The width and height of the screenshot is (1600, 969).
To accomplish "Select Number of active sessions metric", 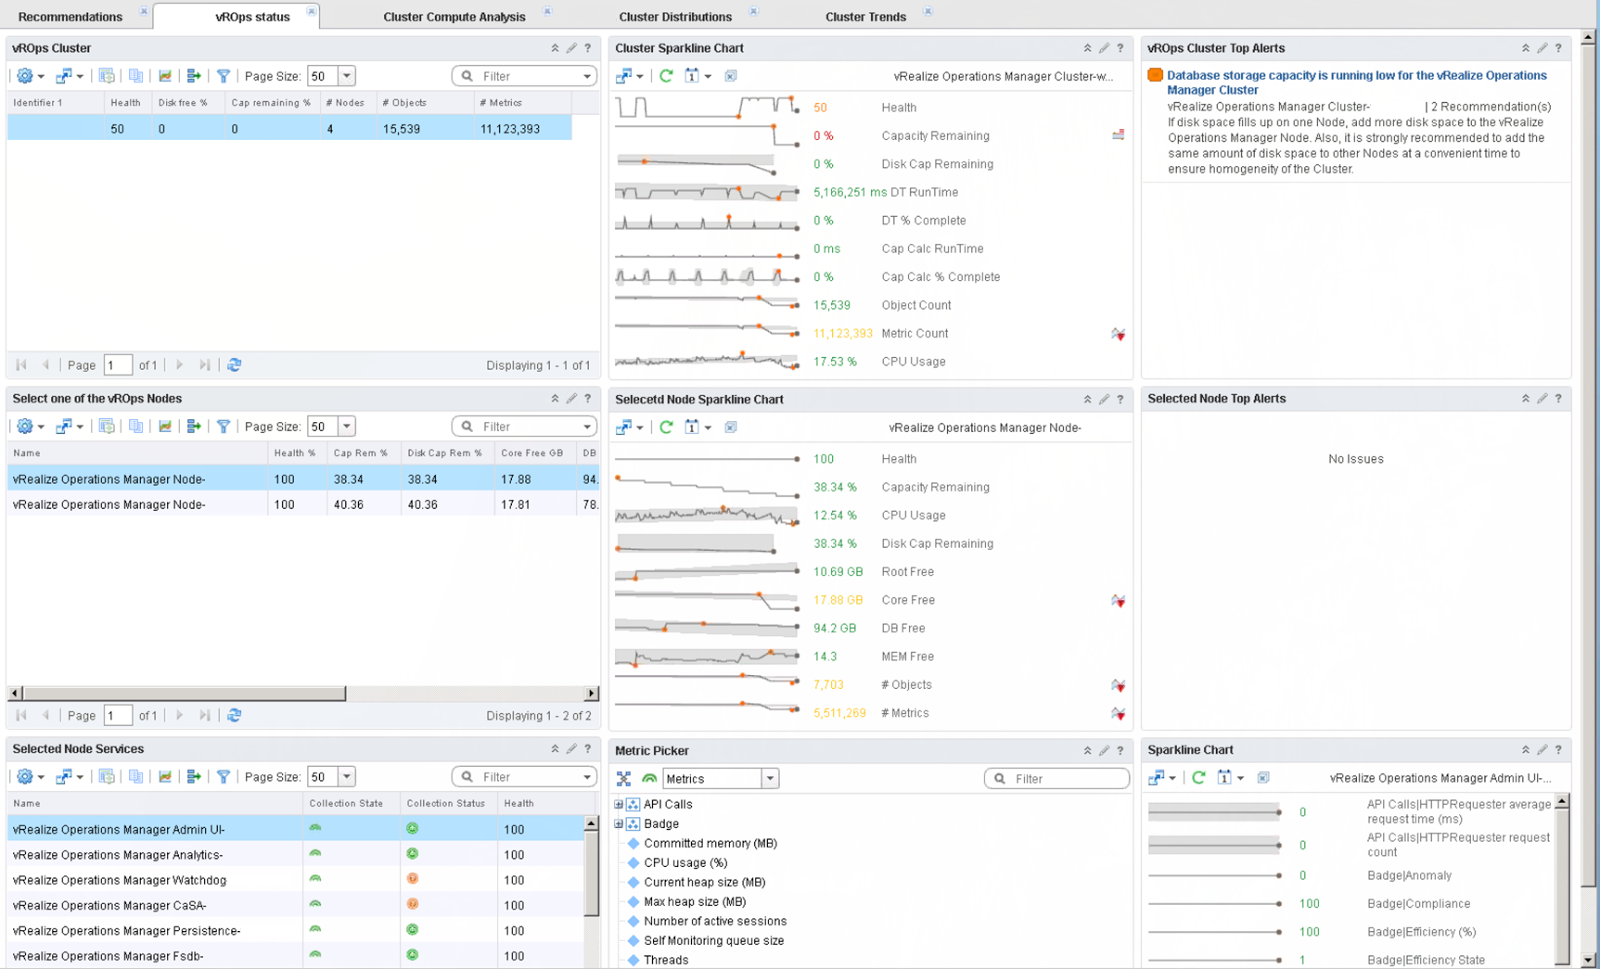I will click(x=715, y=921).
